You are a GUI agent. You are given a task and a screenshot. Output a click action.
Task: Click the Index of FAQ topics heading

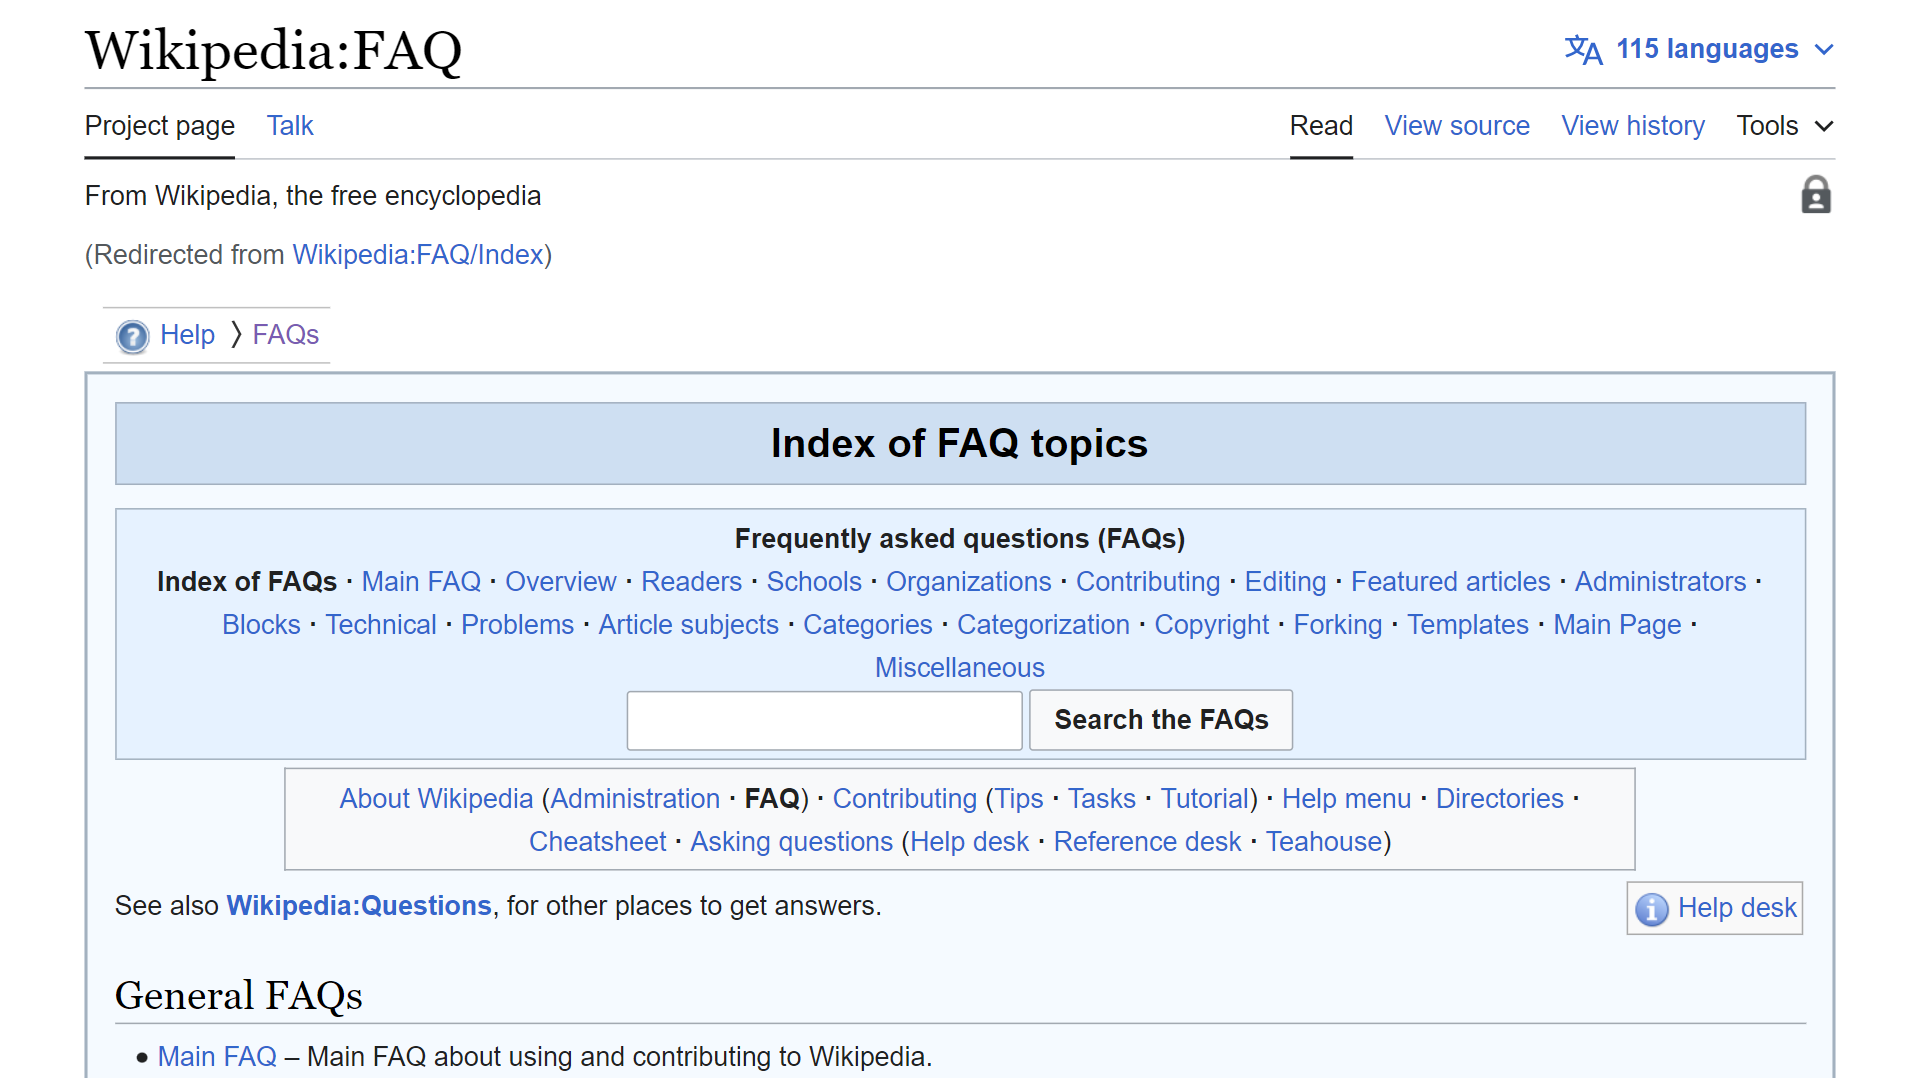tap(959, 443)
